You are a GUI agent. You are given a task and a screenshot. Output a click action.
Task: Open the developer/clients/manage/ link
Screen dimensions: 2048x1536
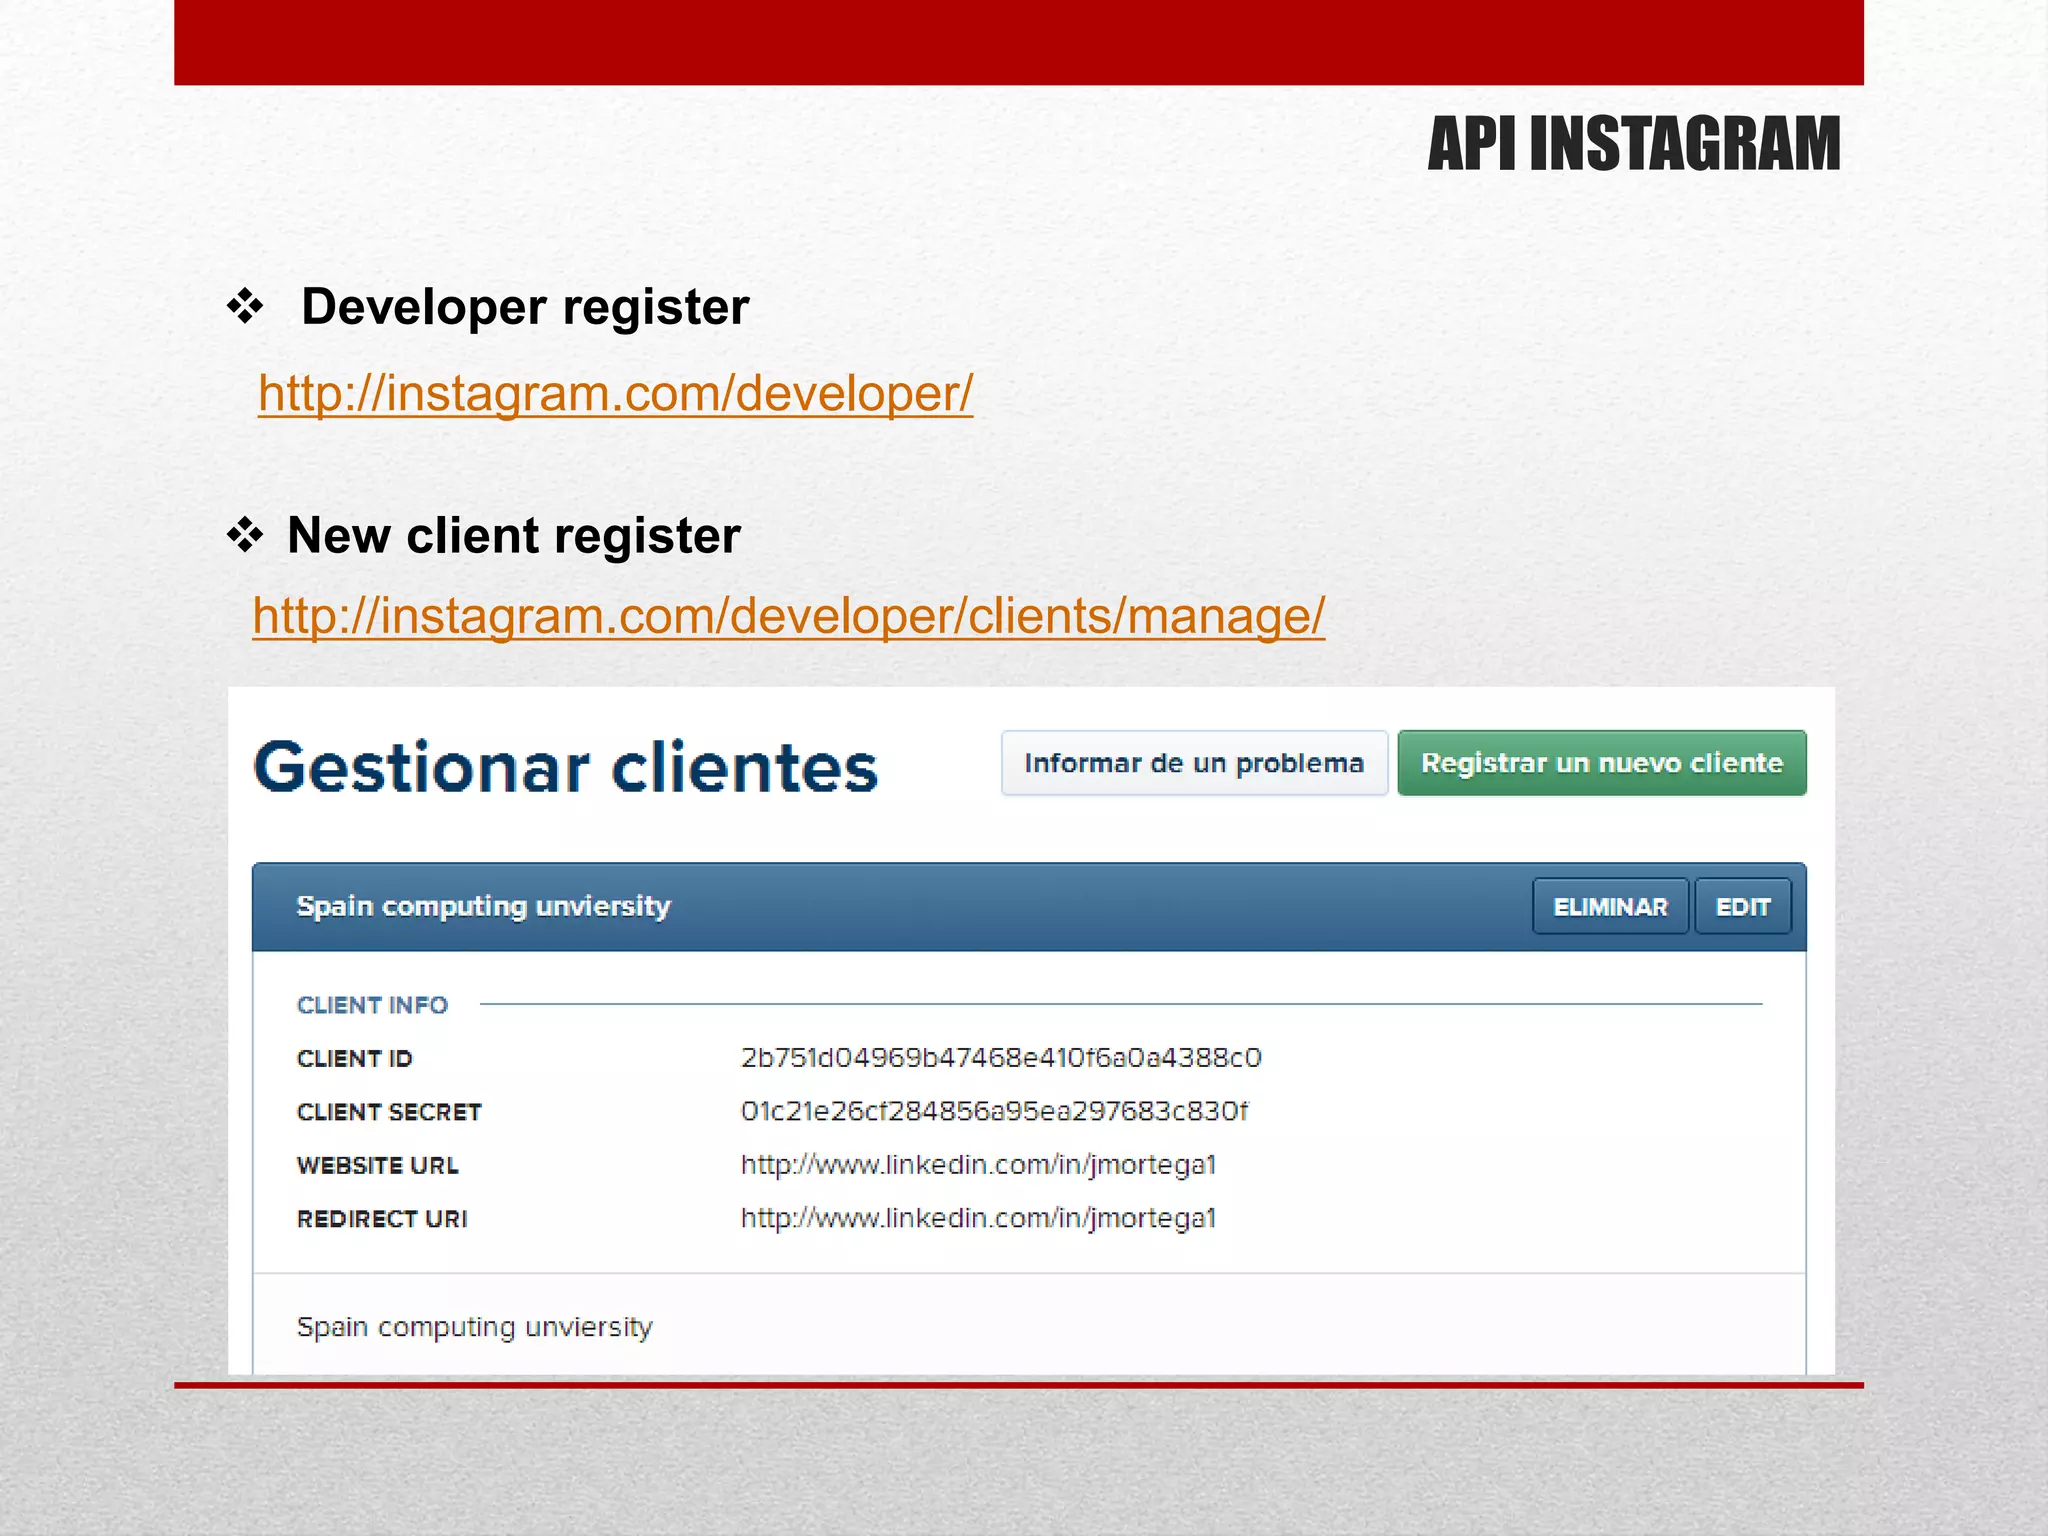click(x=788, y=615)
